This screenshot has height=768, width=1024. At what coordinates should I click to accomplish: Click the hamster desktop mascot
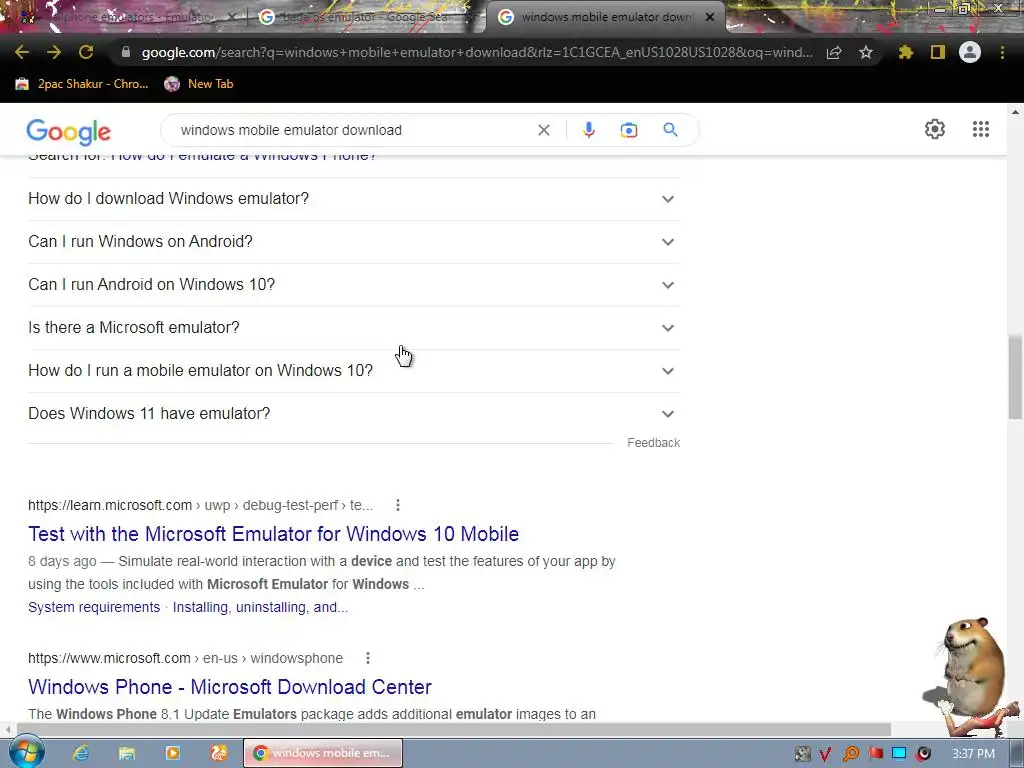click(x=972, y=676)
